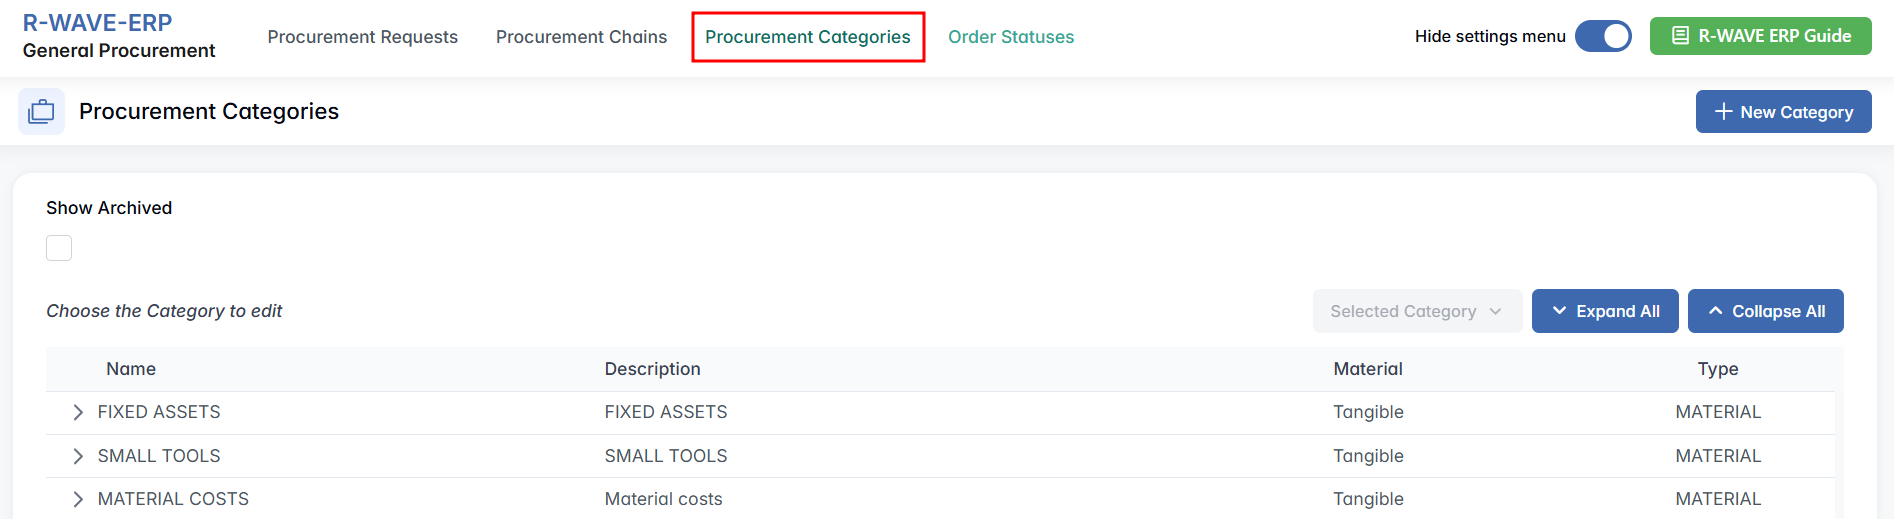Expand the SMALL TOOLS category row
The image size is (1894, 519).
point(78,456)
